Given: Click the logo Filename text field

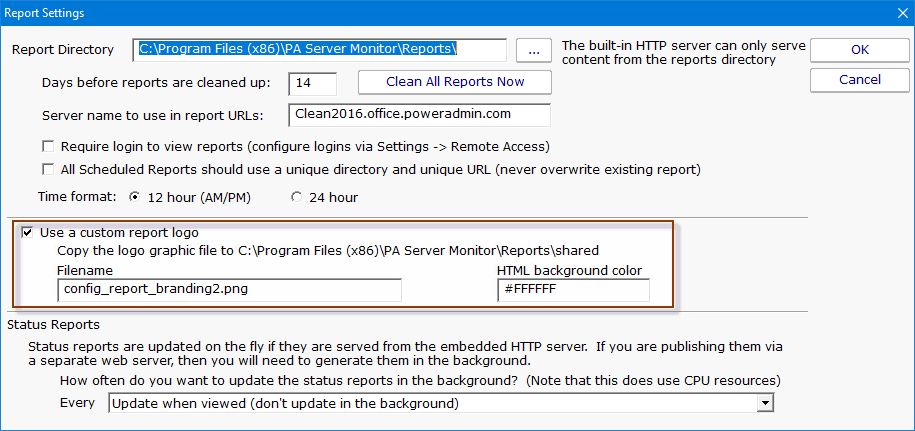Looking at the screenshot, I should [x=229, y=290].
